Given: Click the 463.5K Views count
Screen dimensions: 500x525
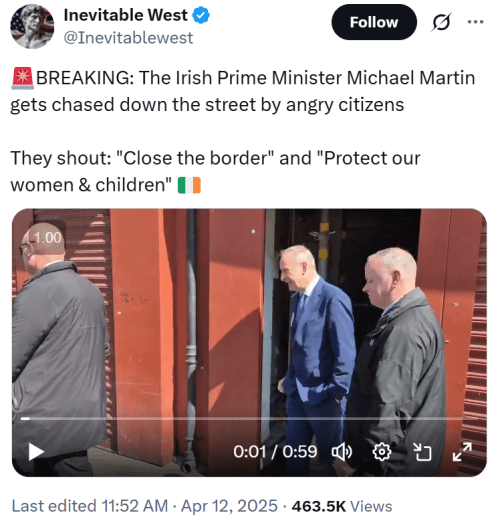Looking at the screenshot, I should point(342,506).
